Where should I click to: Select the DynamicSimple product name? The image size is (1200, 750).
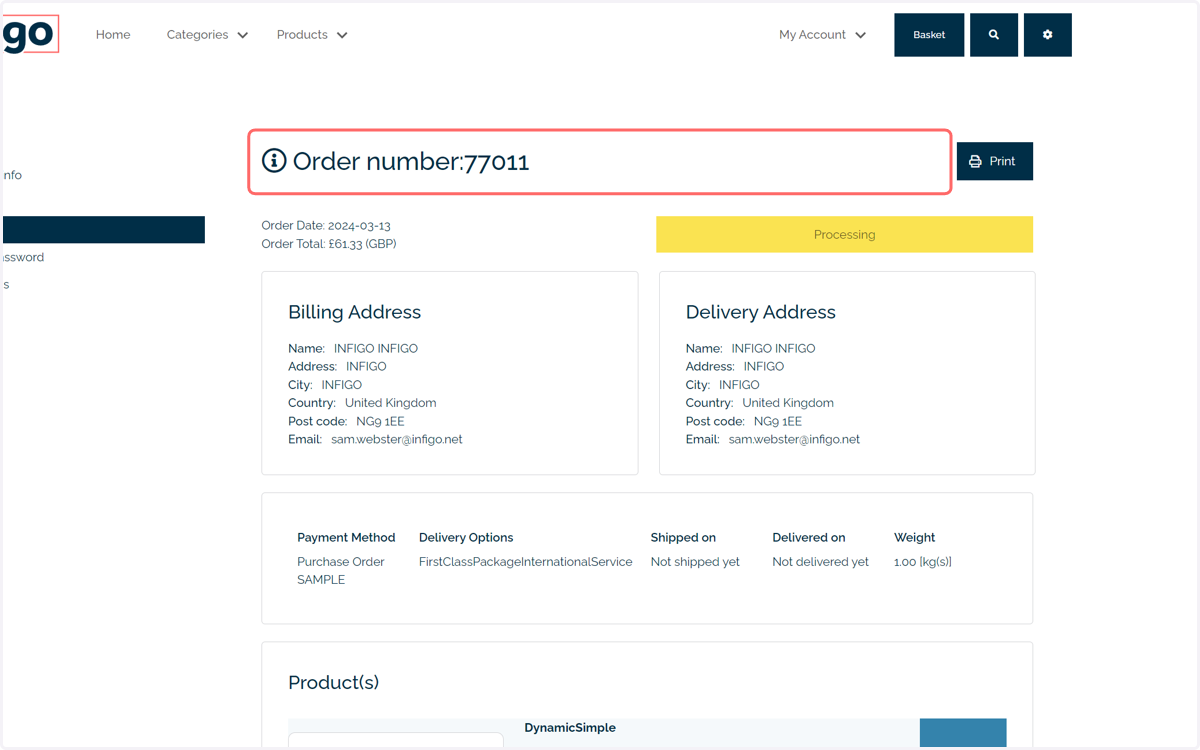570,728
